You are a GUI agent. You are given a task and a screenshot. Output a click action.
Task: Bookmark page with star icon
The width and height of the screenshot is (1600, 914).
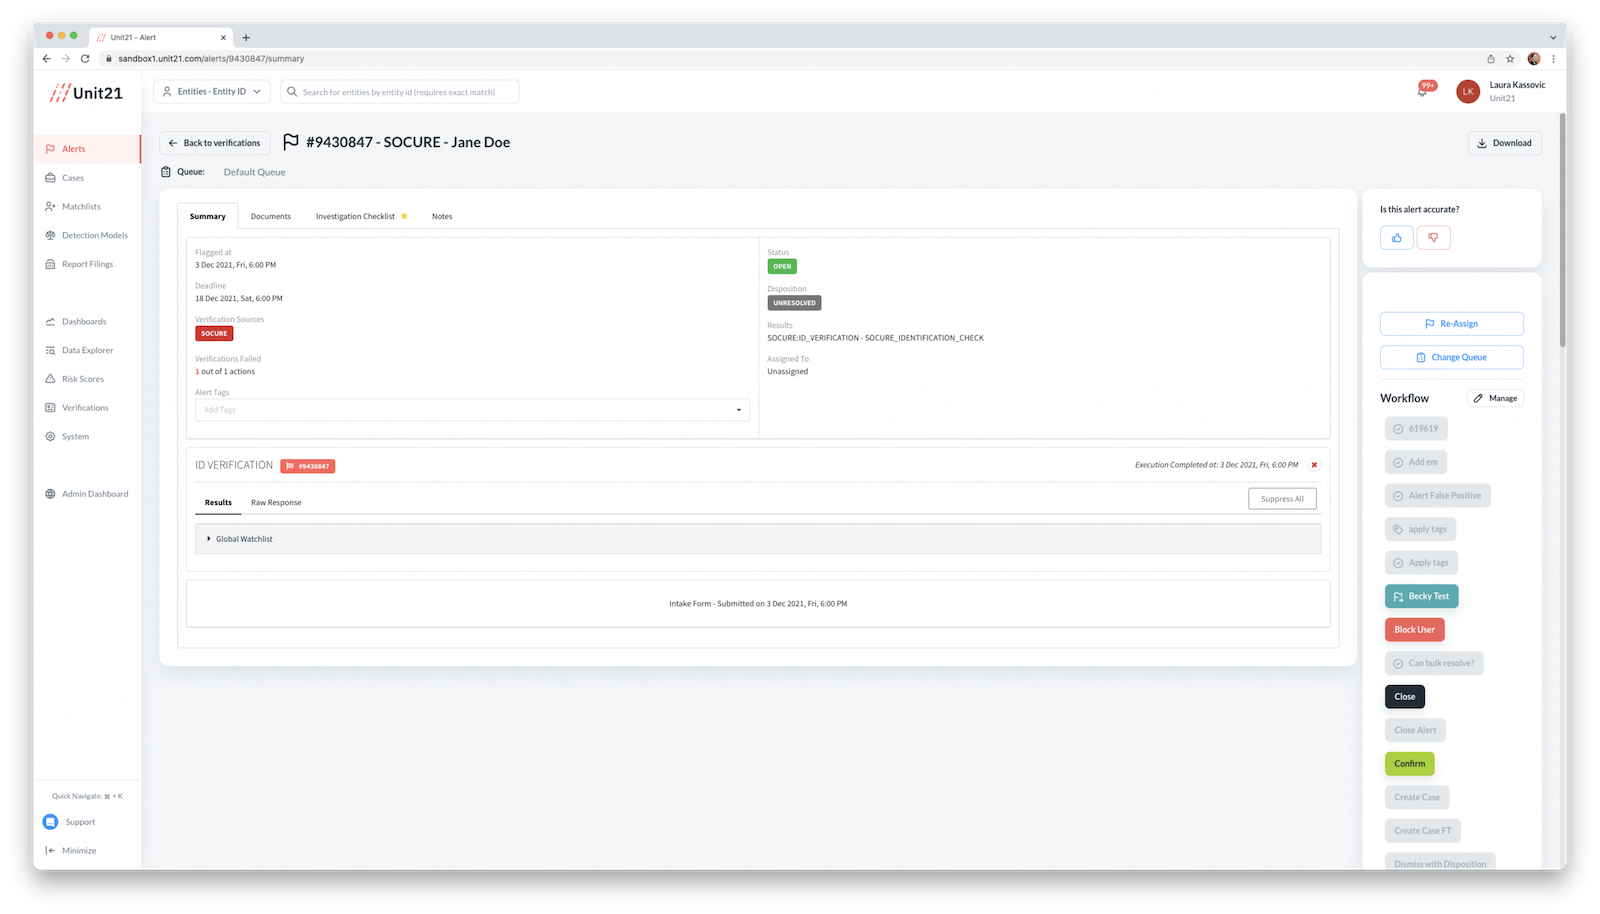[1510, 59]
